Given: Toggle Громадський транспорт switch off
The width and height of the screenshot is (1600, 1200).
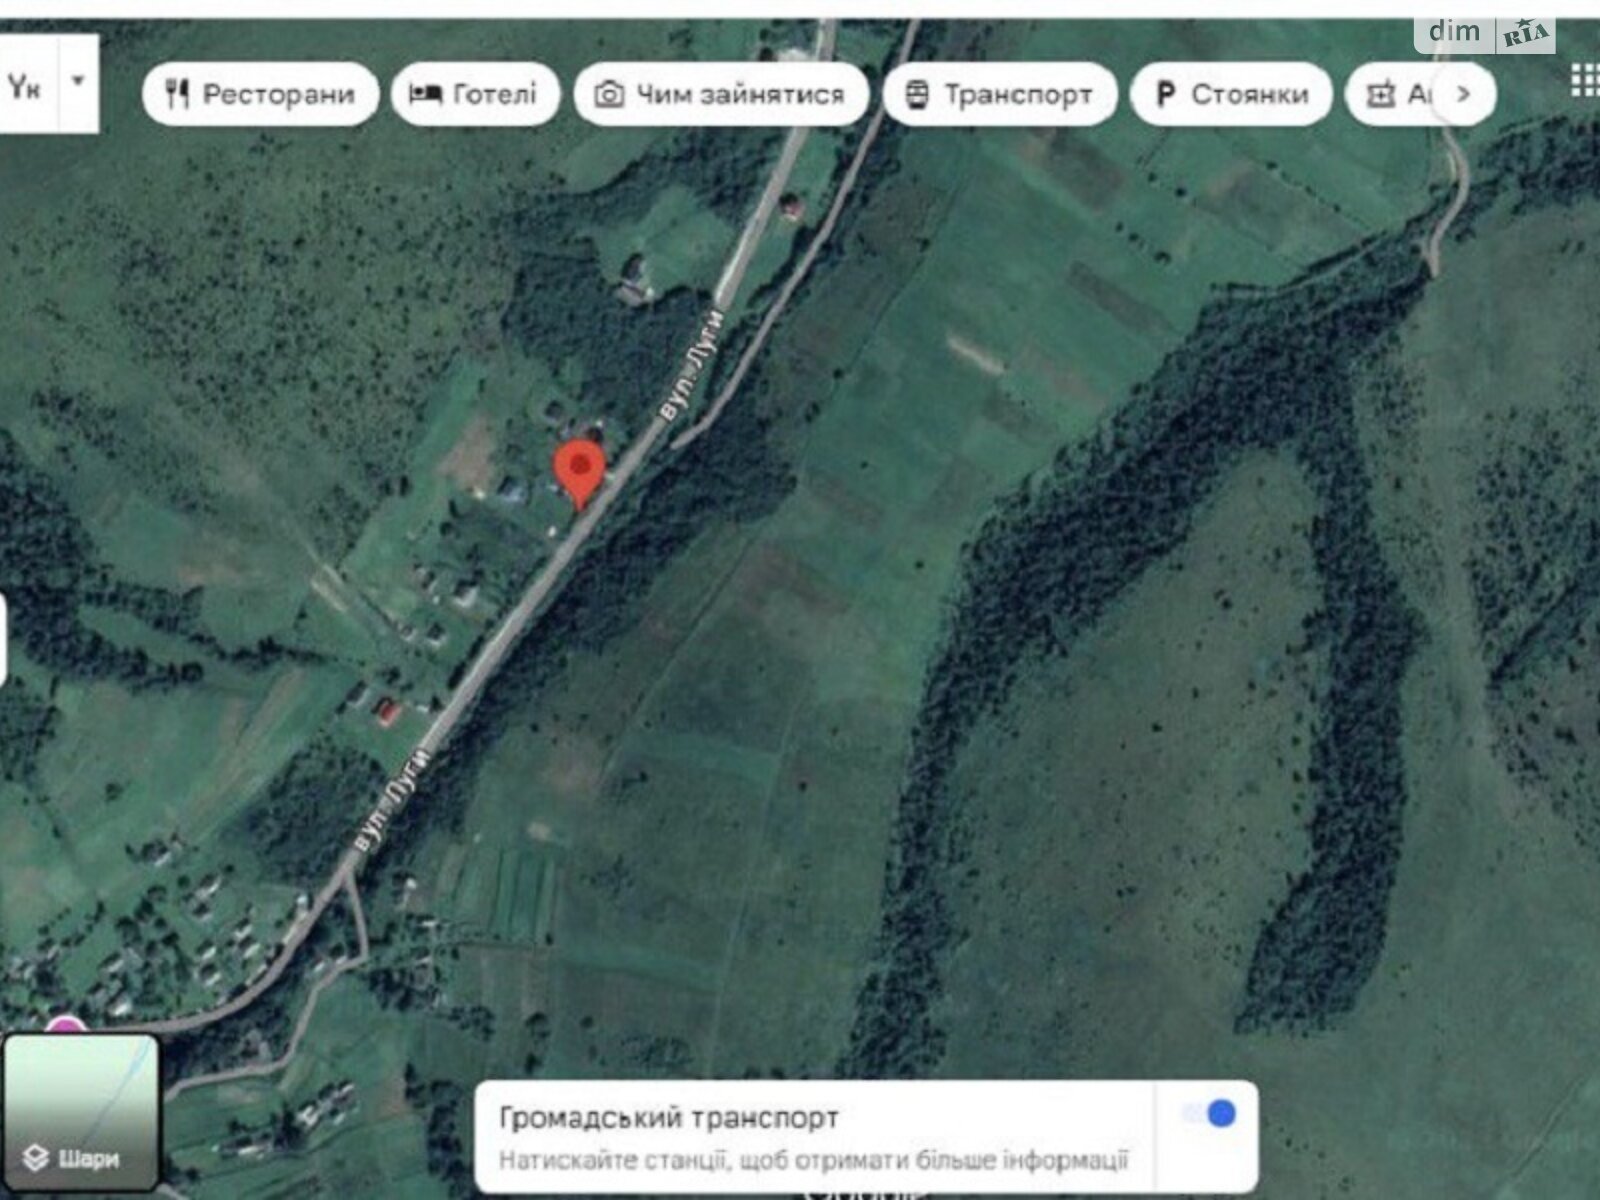Looking at the screenshot, I should 1208,1114.
